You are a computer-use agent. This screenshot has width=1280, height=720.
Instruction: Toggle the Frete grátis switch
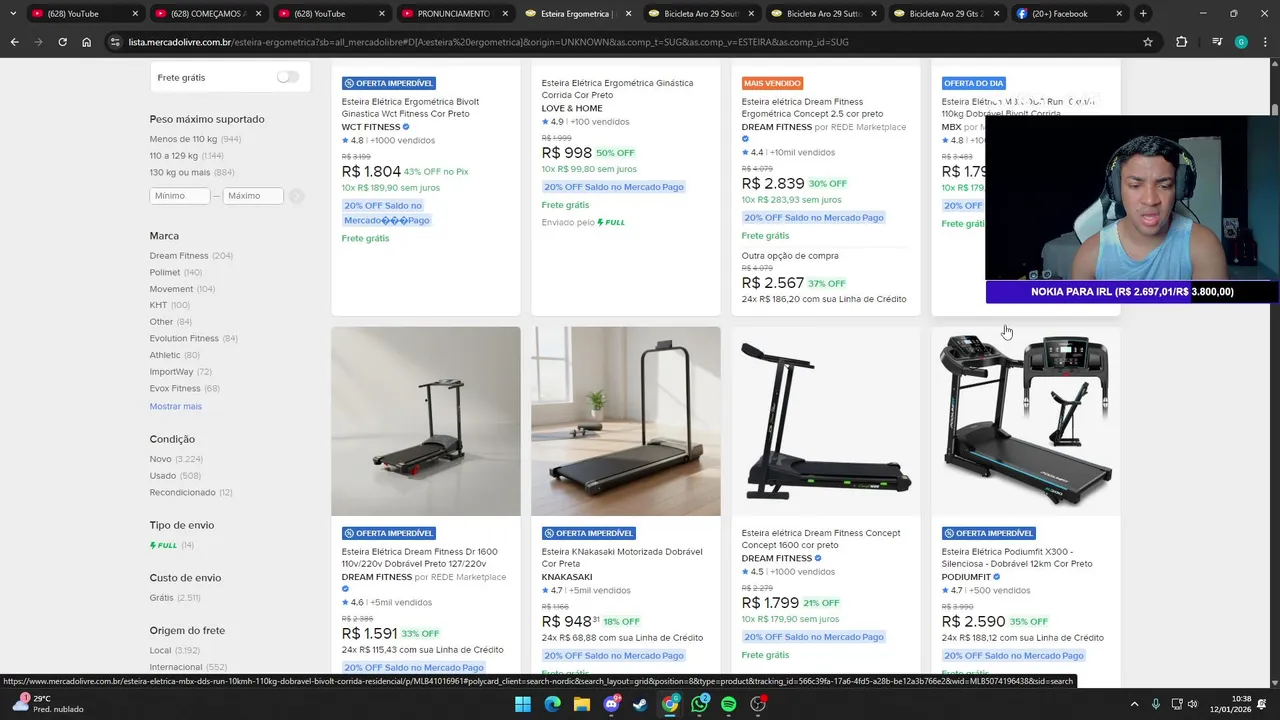point(288,77)
